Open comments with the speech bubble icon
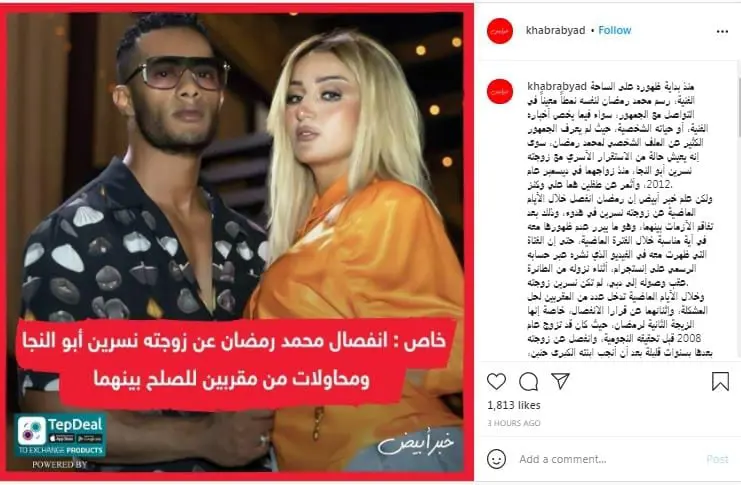This screenshot has height=485, width=741. pos(528,381)
